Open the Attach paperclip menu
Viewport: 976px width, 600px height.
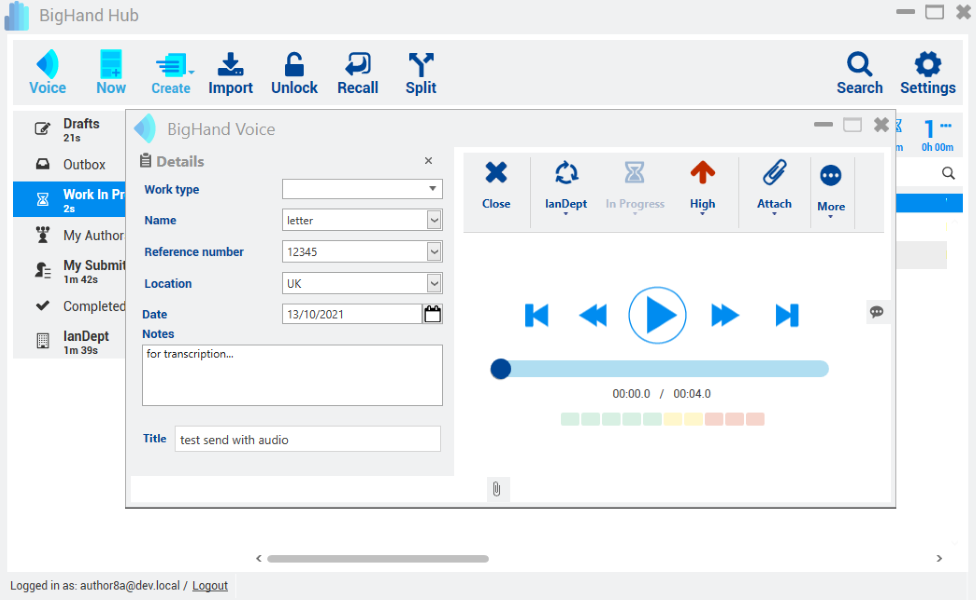point(774,188)
